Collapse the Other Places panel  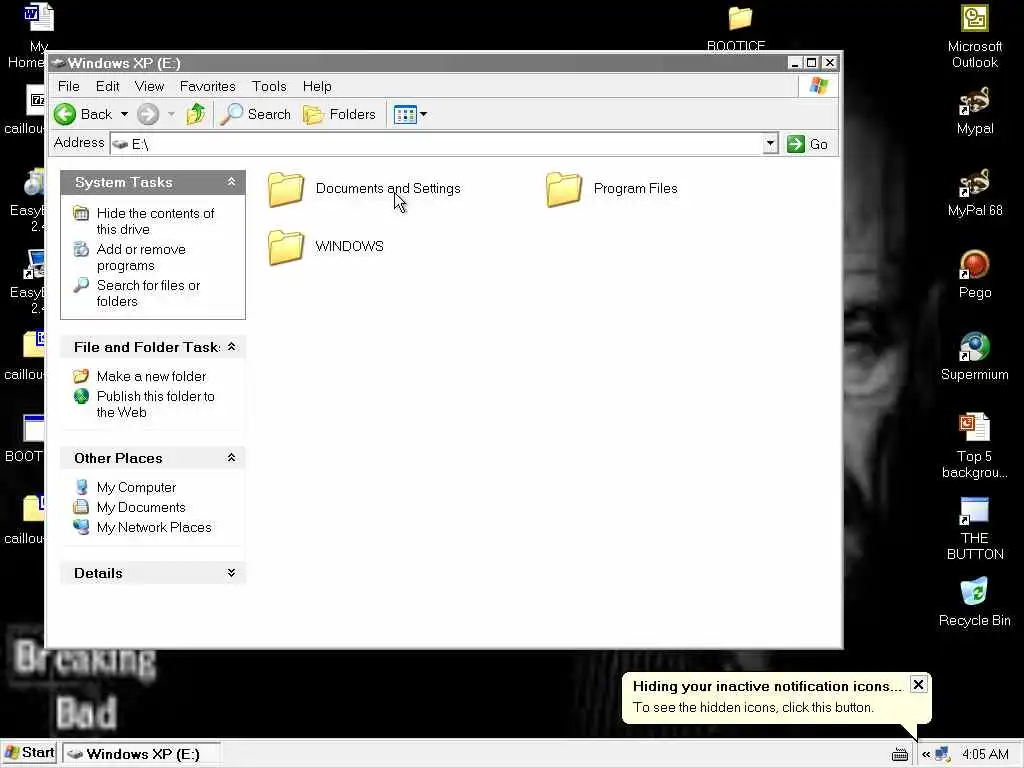[x=231, y=458]
